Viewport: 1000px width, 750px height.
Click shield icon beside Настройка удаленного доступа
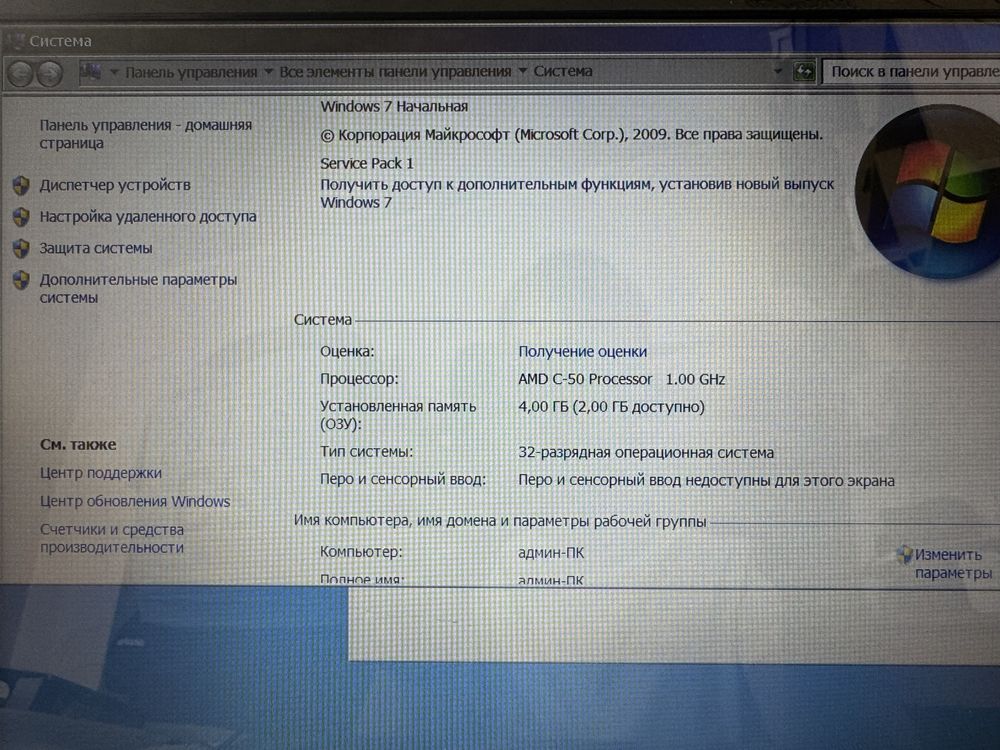(x=21, y=217)
